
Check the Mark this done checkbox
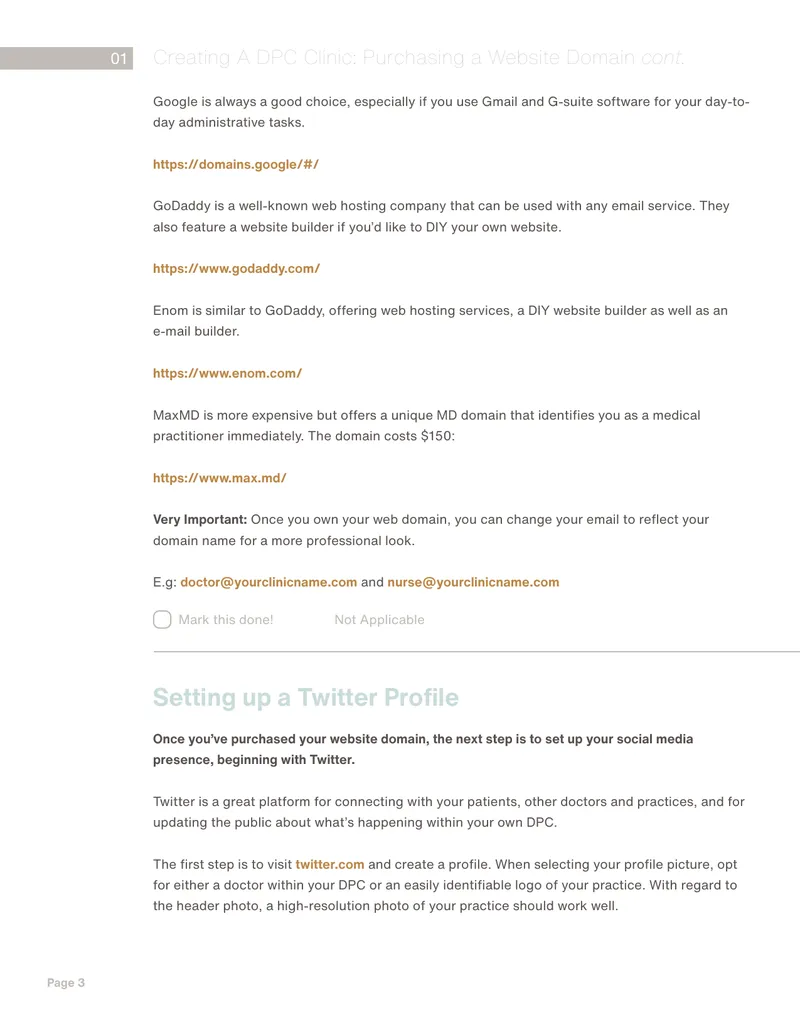coord(162,619)
